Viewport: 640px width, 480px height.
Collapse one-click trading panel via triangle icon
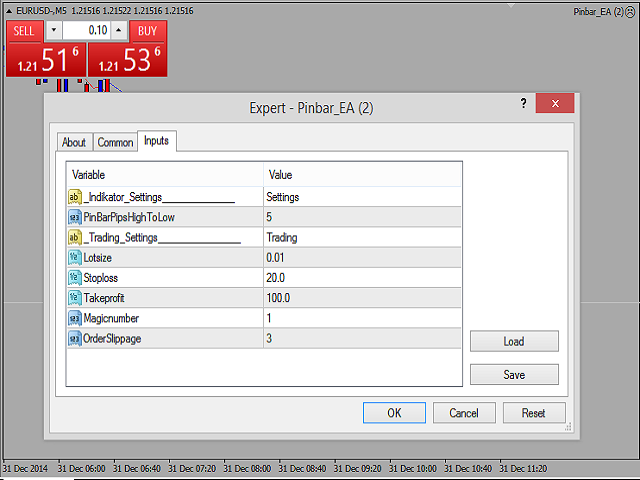tap(9, 11)
